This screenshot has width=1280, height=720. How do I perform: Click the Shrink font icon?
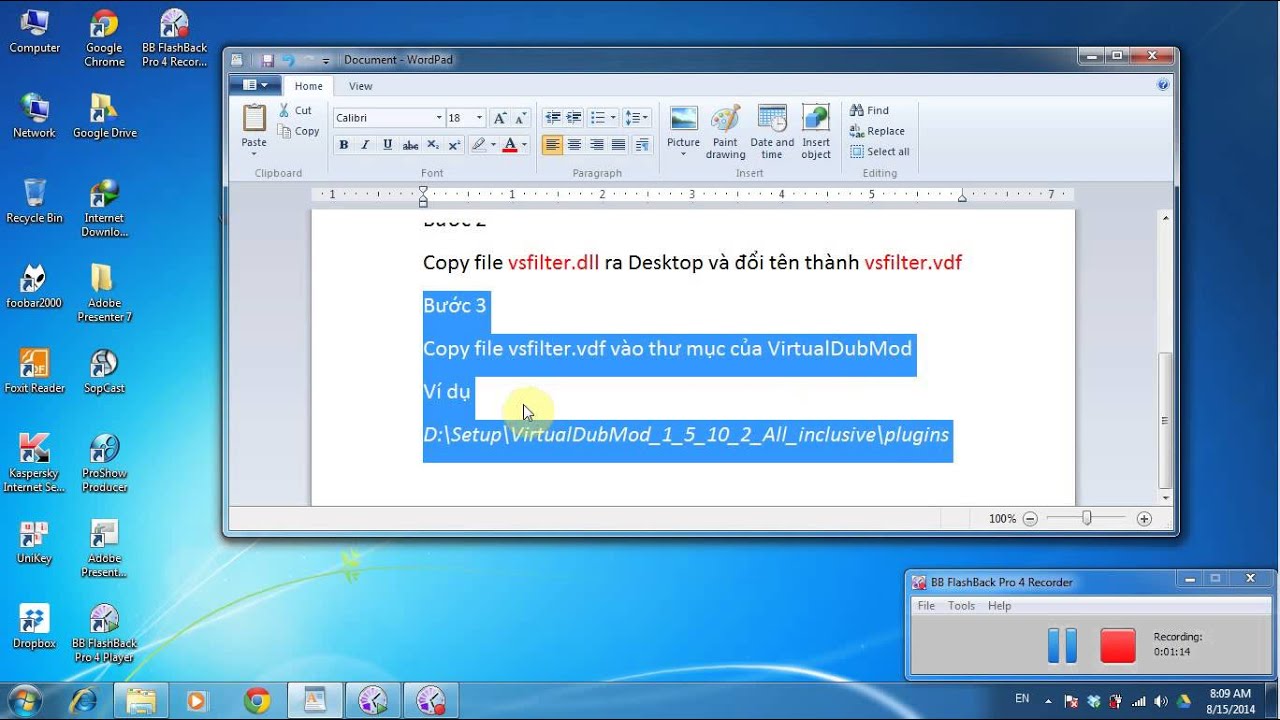(521, 118)
